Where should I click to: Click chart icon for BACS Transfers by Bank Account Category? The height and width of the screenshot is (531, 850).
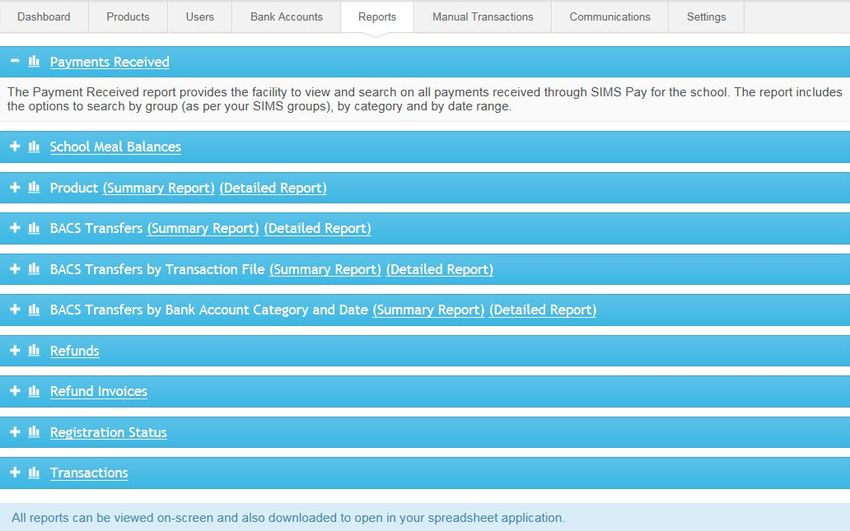pos(34,309)
